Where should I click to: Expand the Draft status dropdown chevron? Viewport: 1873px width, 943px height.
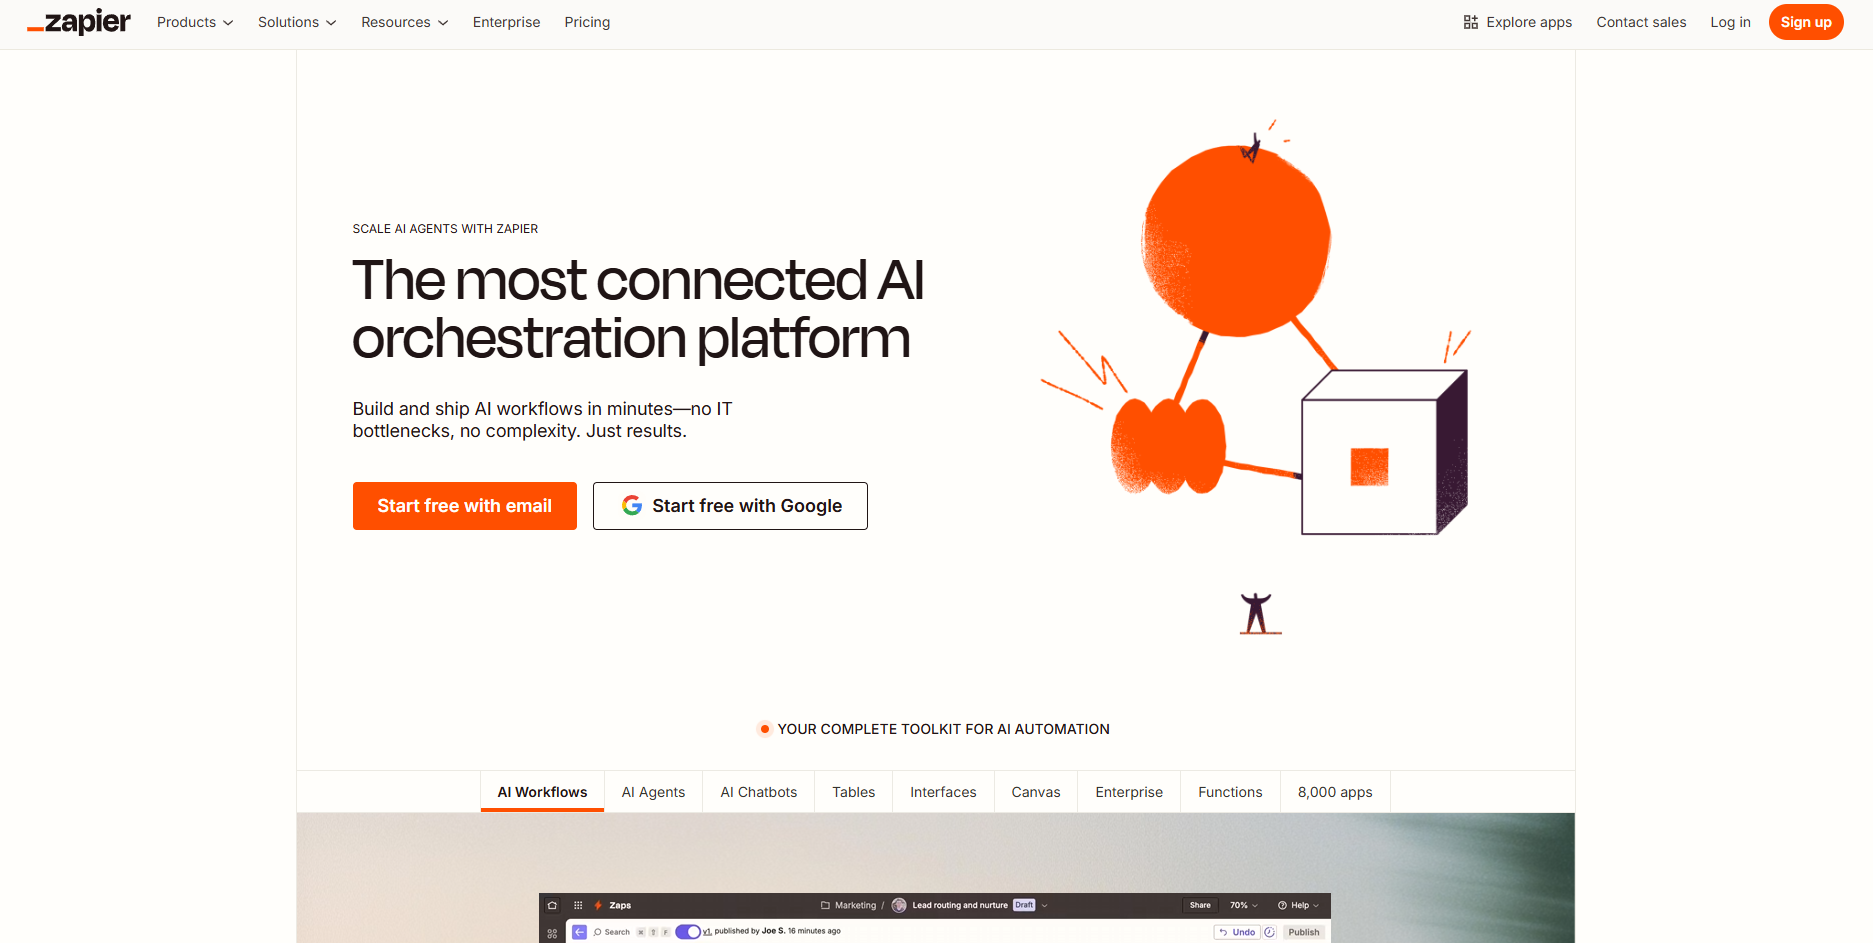click(1045, 905)
